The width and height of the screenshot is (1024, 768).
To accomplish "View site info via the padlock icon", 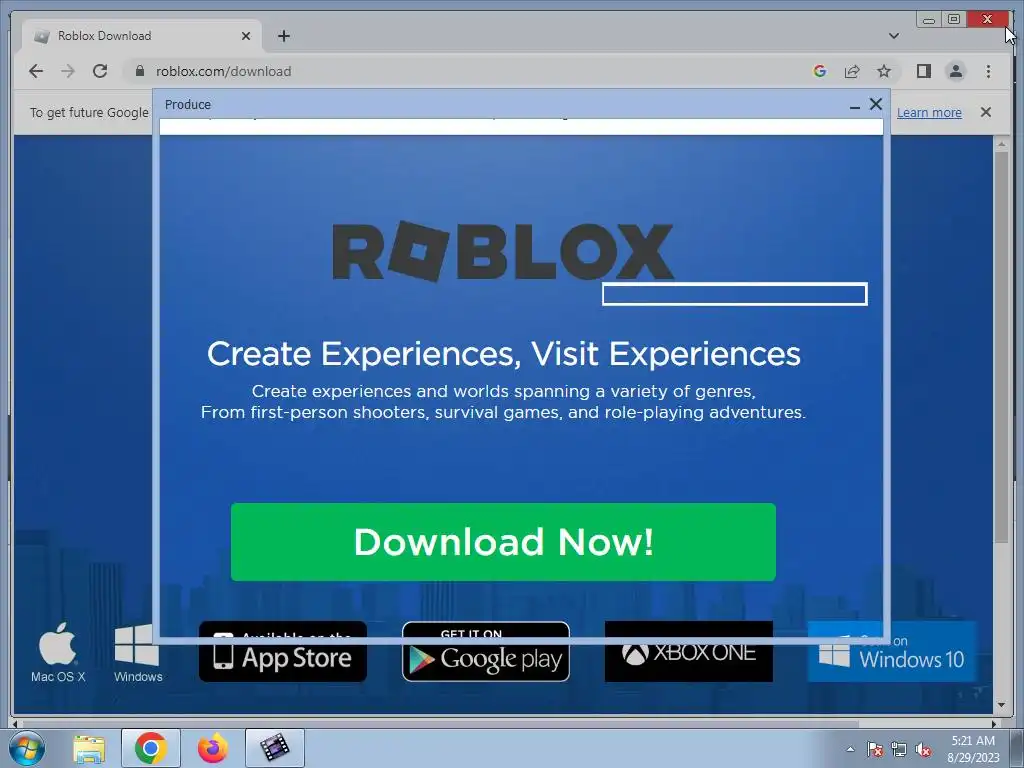I will click(x=139, y=71).
